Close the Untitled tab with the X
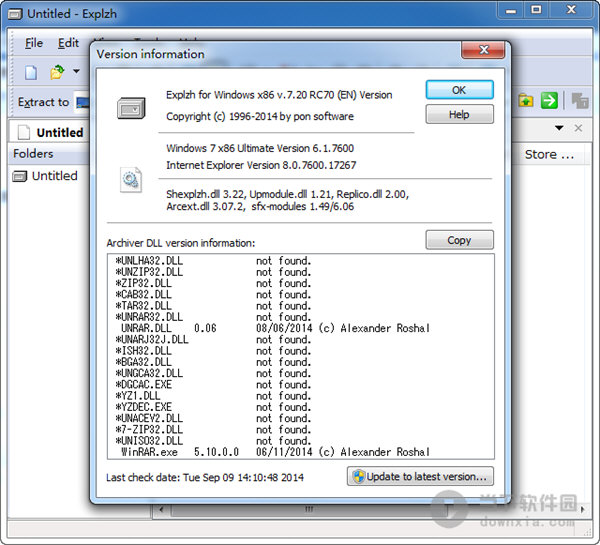The width and height of the screenshot is (600, 545). click(x=578, y=128)
